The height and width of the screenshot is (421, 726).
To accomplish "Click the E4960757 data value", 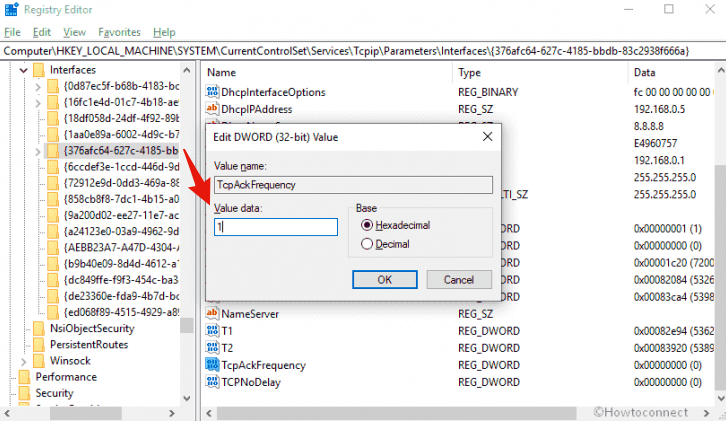I will point(655,143).
